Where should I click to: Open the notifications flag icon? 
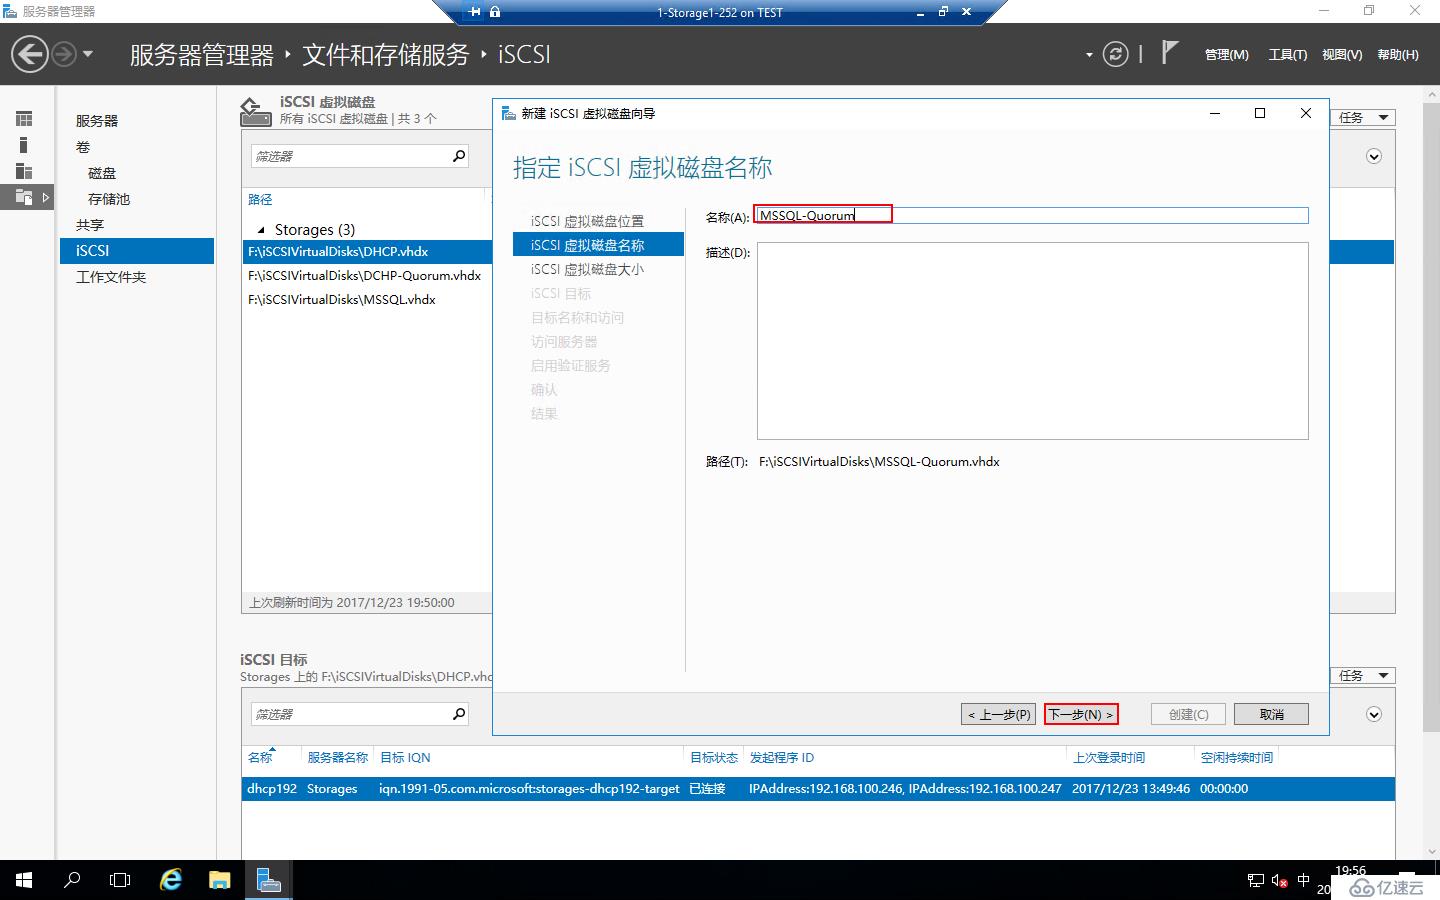[1169, 52]
